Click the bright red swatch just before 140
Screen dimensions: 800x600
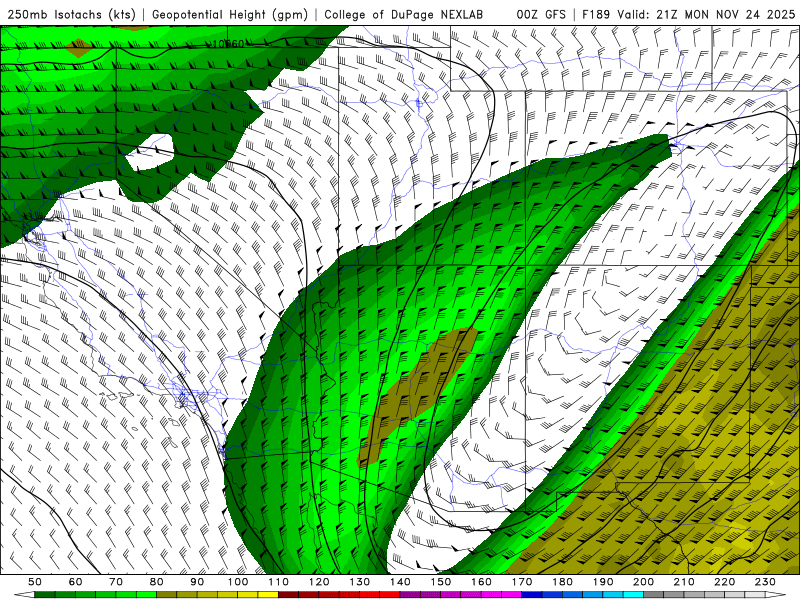pyautogui.click(x=390, y=595)
